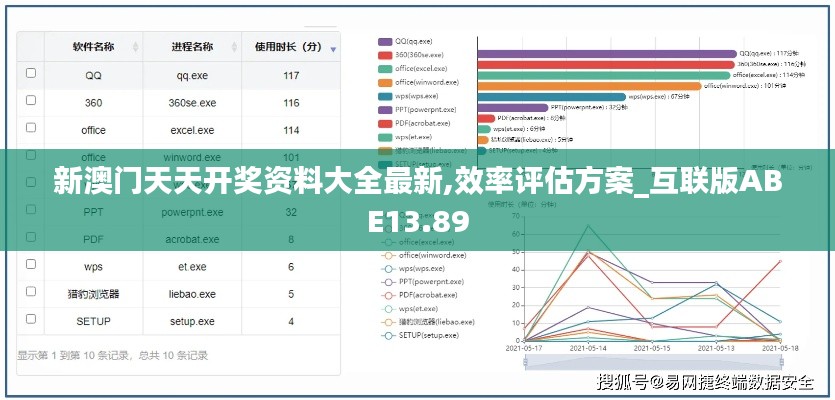The width and height of the screenshot is (835, 400).
Task: Grab the left handle of data zoom slider
Action: [x=526, y=363]
